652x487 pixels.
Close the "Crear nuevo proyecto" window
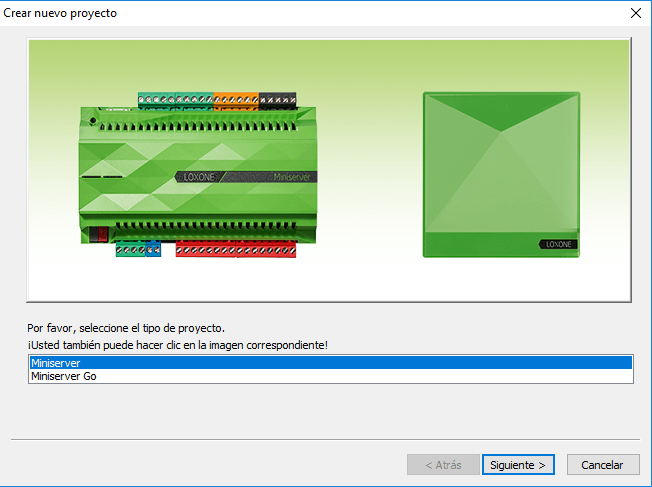pyautogui.click(x=635, y=13)
